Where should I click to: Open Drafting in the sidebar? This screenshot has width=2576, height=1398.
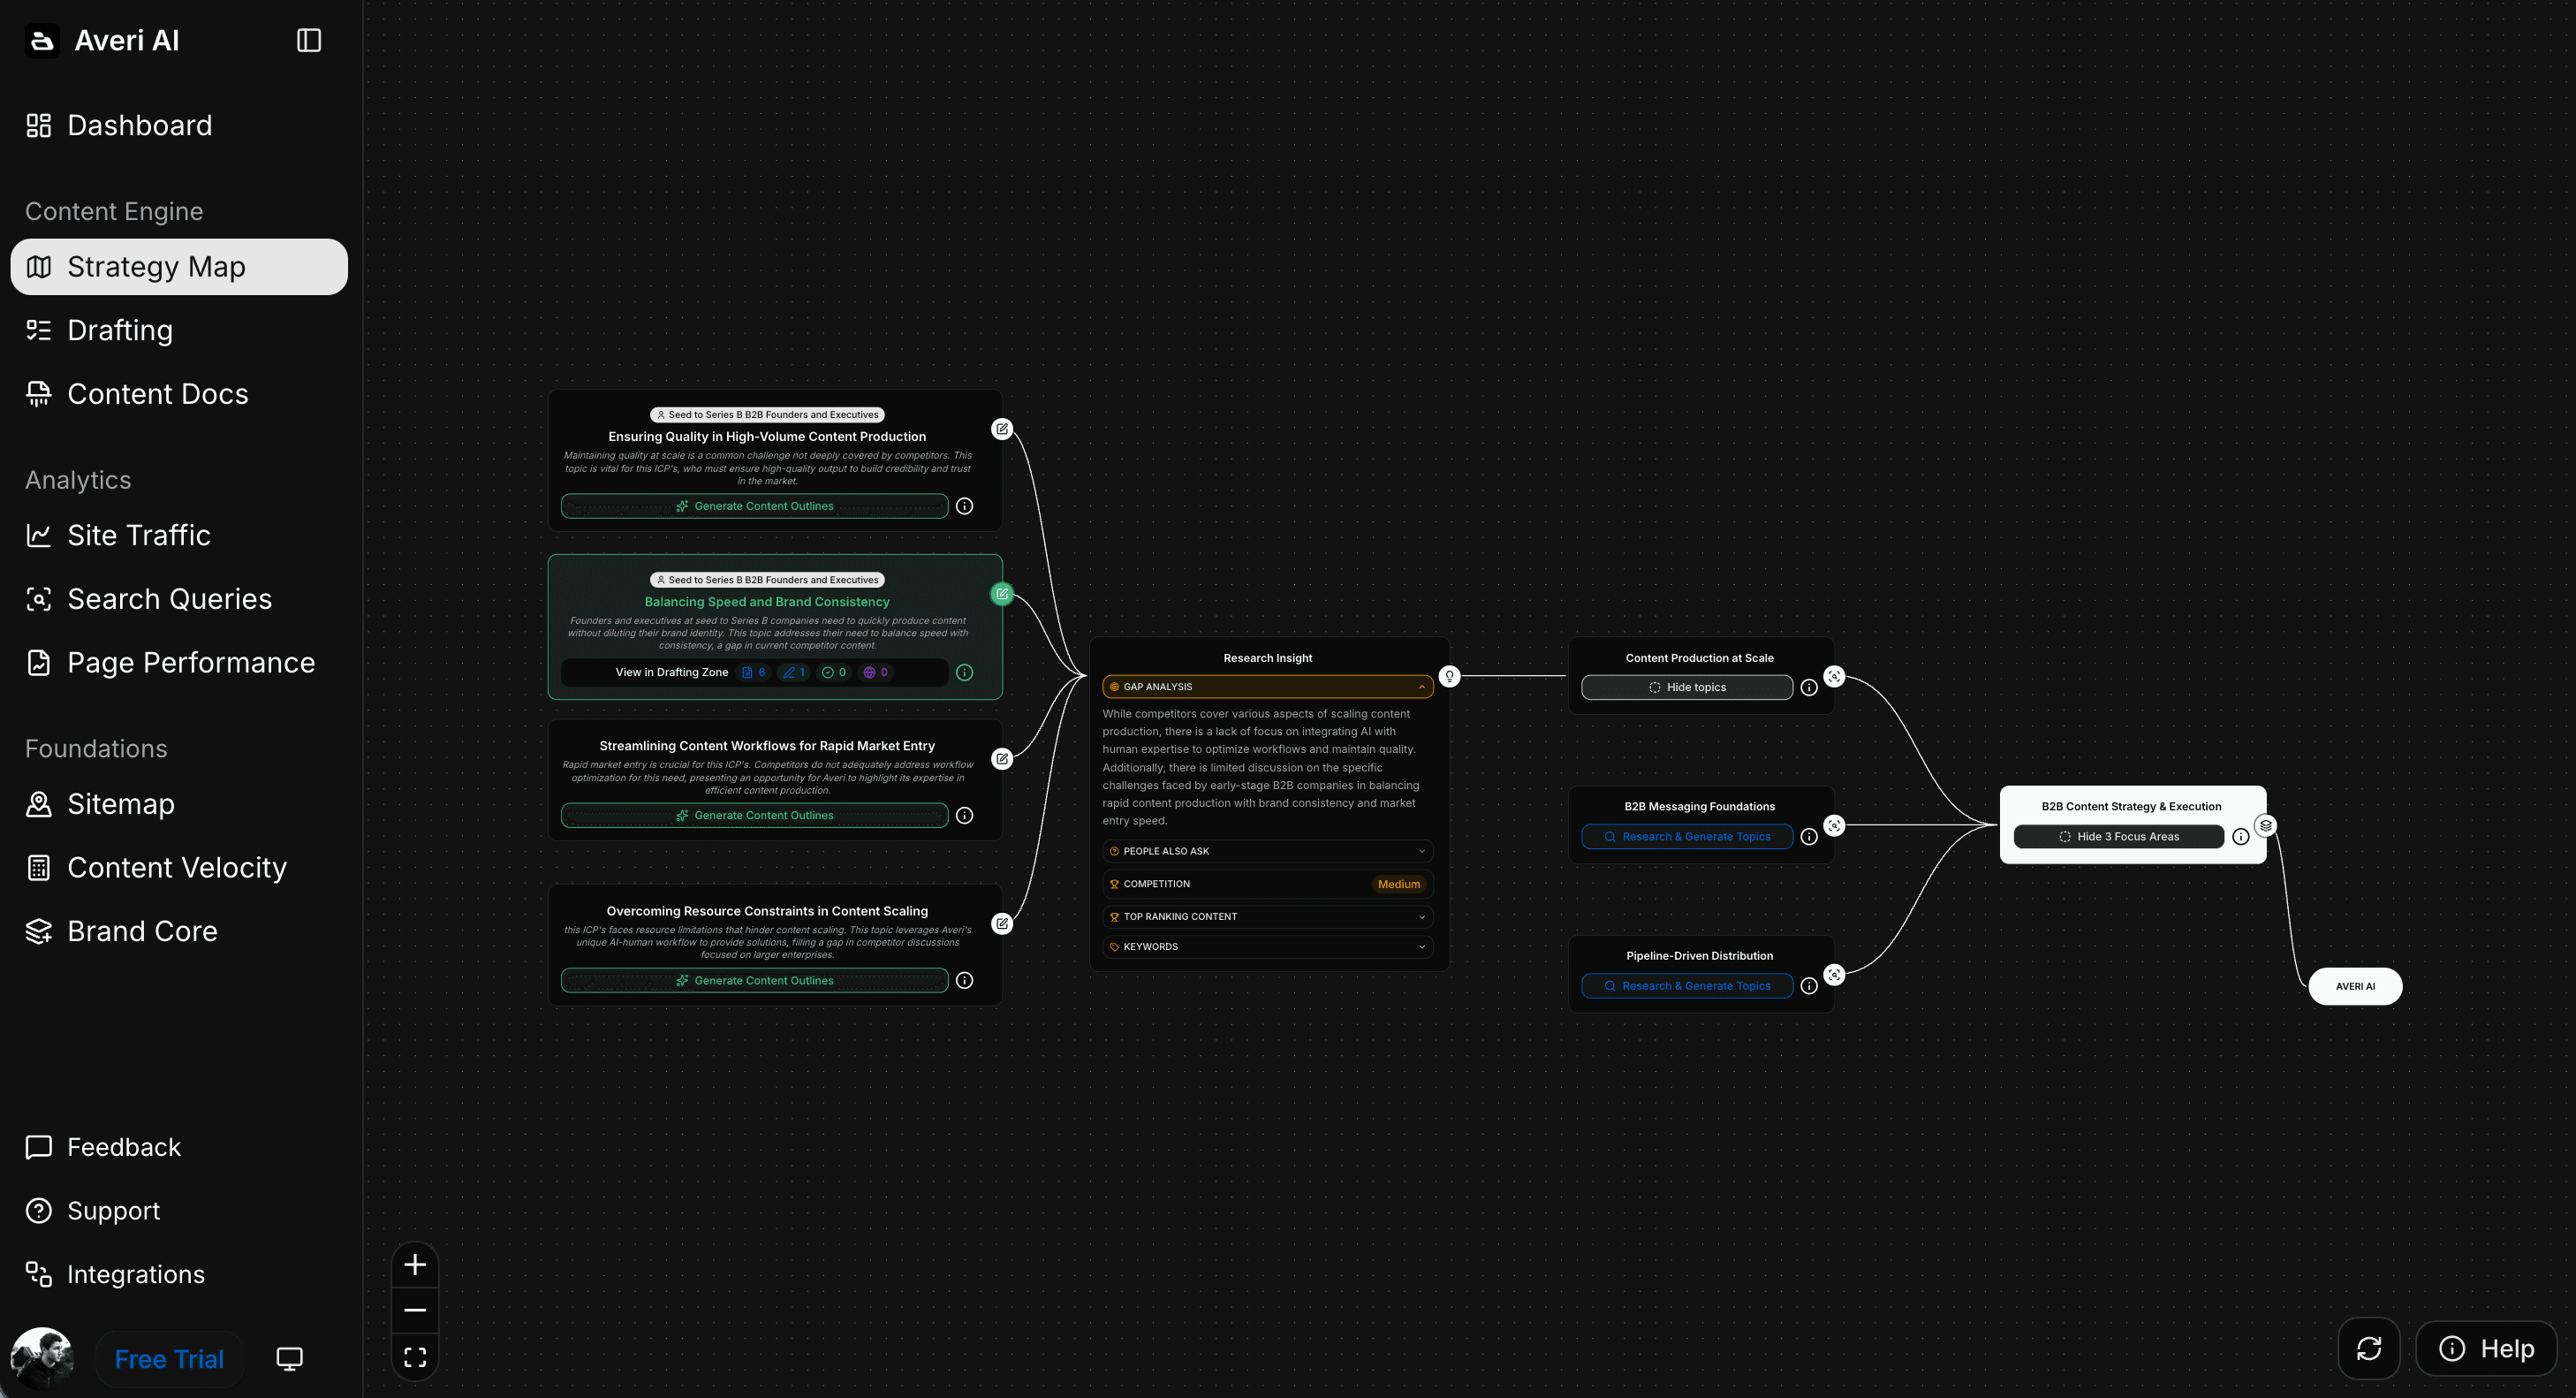pyautogui.click(x=120, y=330)
